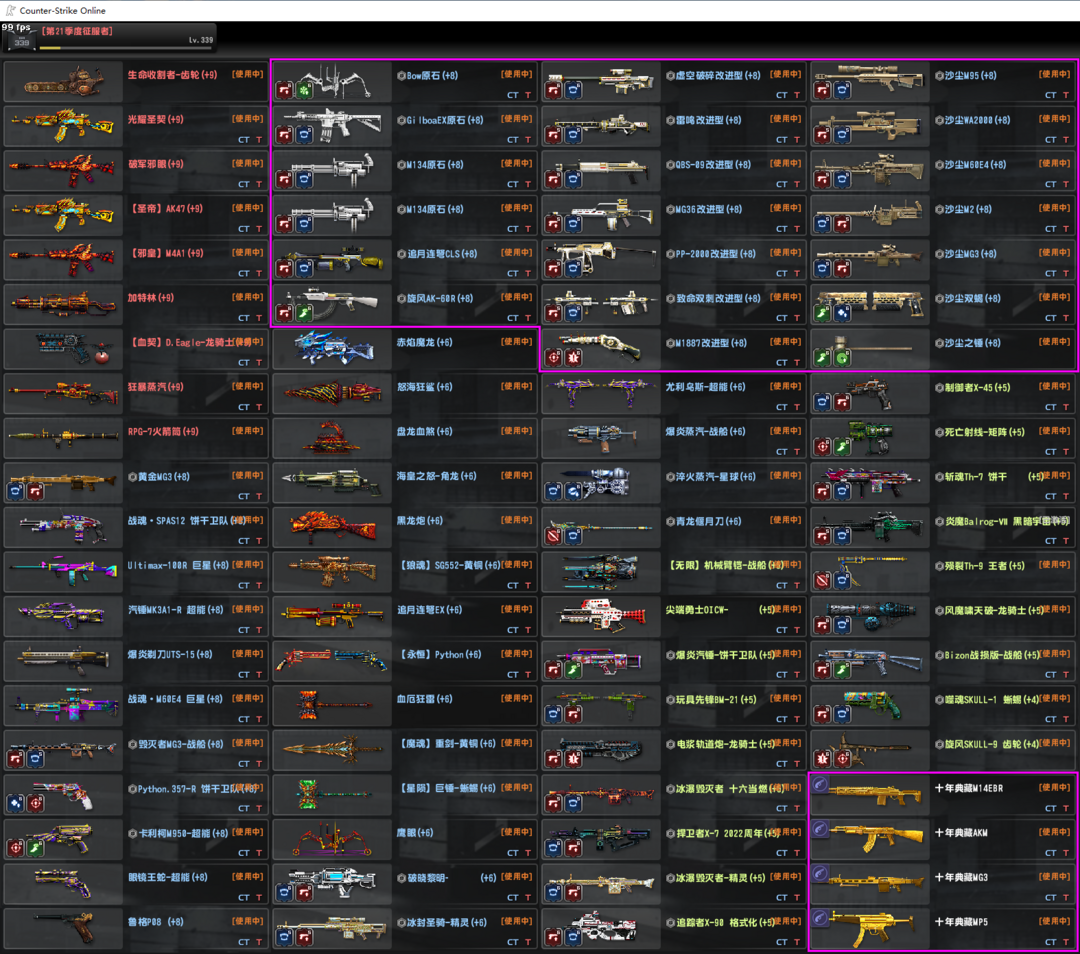Viewport: 1080px width, 954px height.
Task: Click the 【圣帝】AK47 (+9) name
Action: click(x=165, y=209)
